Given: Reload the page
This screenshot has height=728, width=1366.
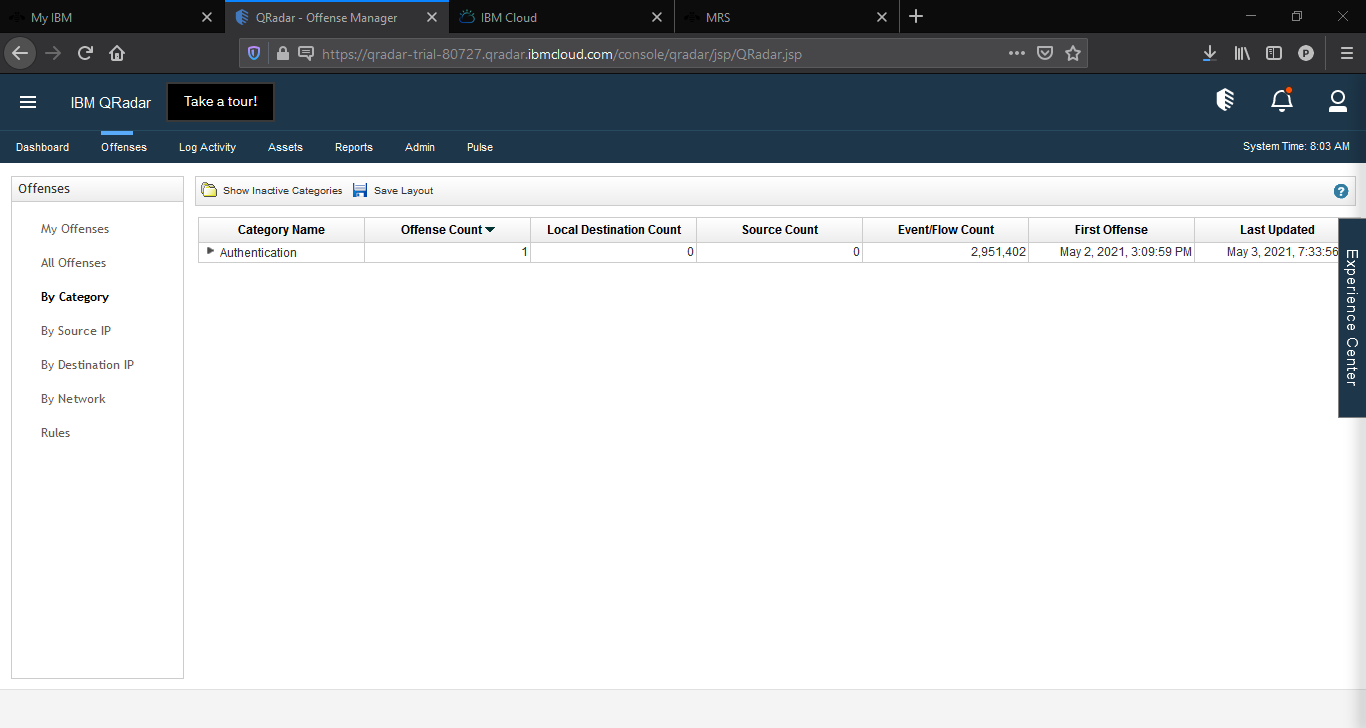Looking at the screenshot, I should 85,53.
